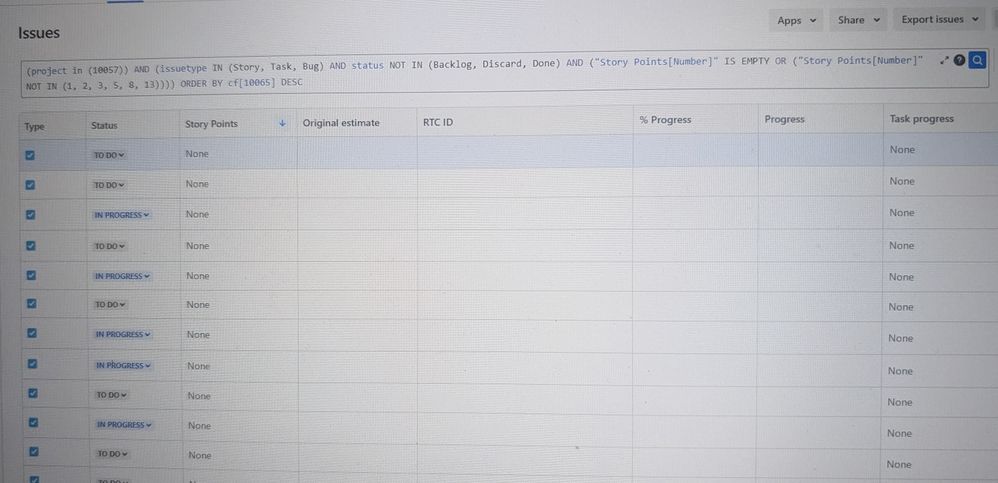This screenshot has height=483, width=998.
Task: Click the Story Points column header
Action: pos(211,123)
